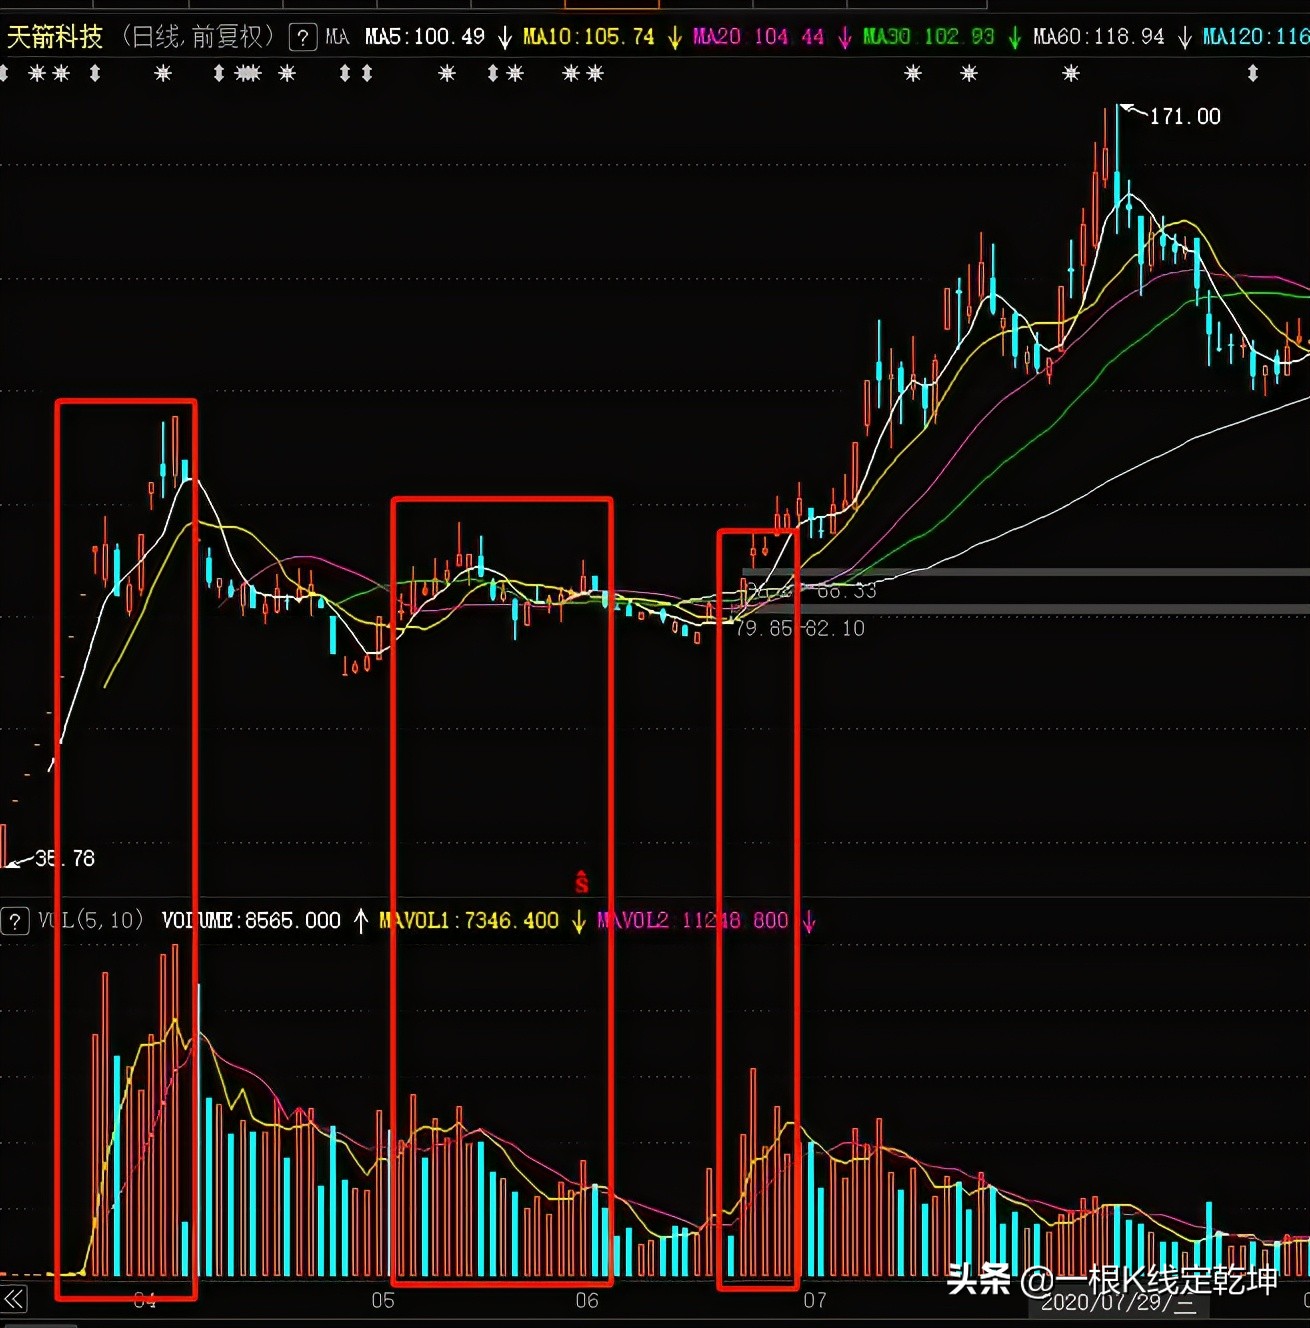This screenshot has height=1328, width=1310.
Task: Click the double-left chevron scroll icon
Action: (14, 1299)
